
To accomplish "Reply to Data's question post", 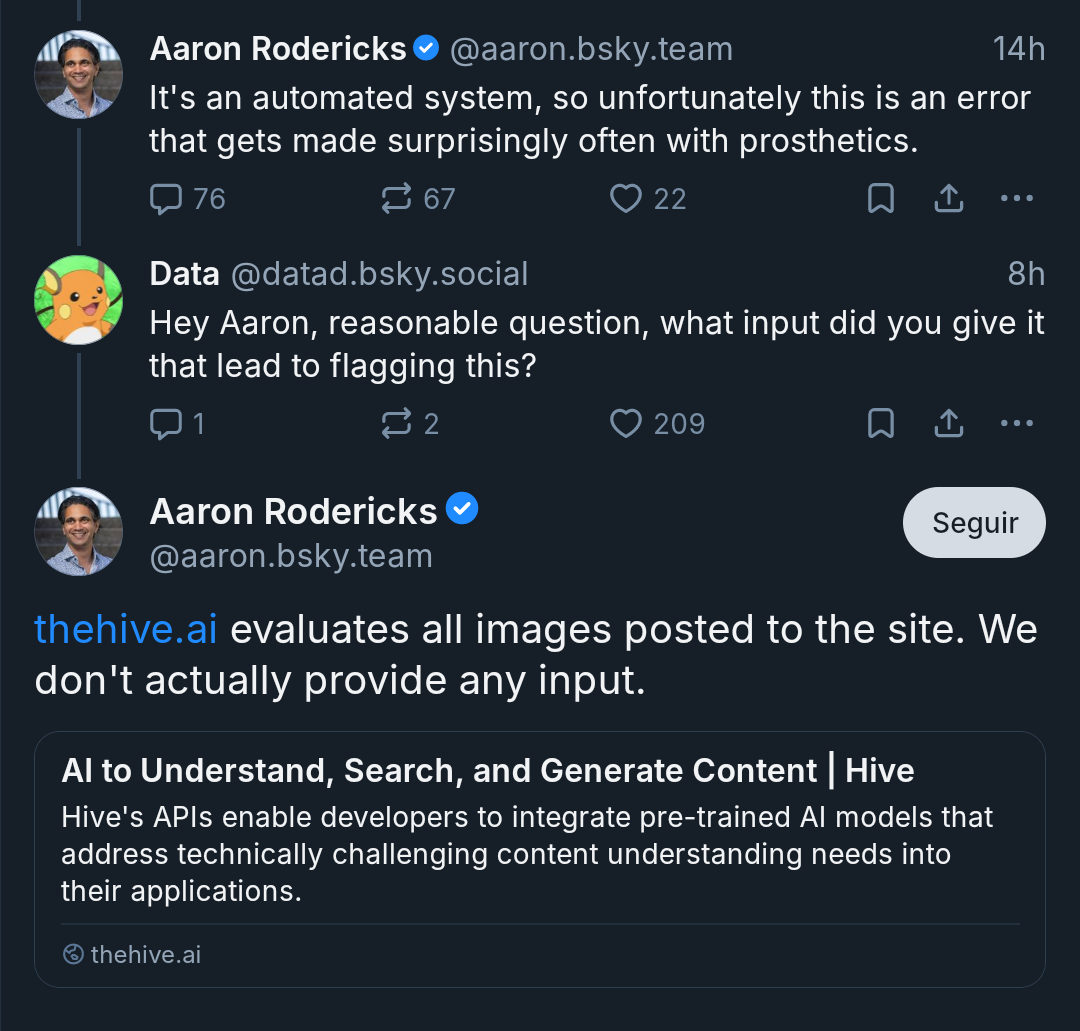I will point(165,424).
